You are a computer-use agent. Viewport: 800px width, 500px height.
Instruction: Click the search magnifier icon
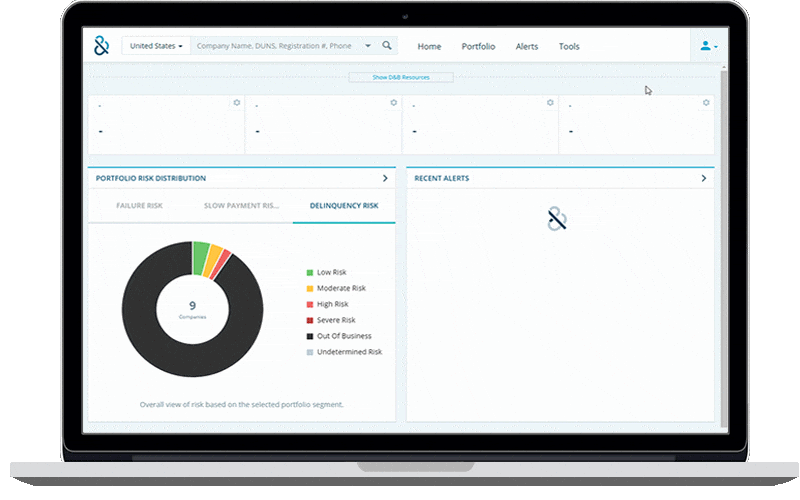[387, 46]
